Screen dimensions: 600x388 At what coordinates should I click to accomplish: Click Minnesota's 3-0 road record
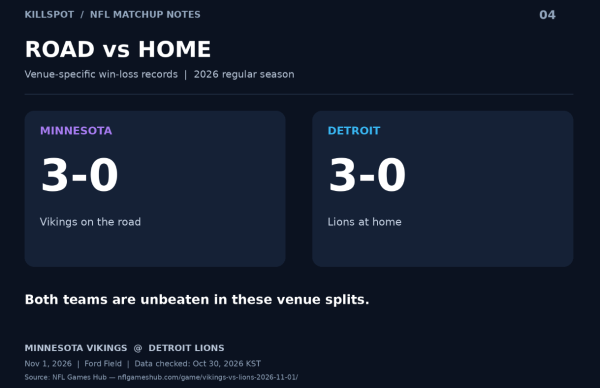coord(80,175)
